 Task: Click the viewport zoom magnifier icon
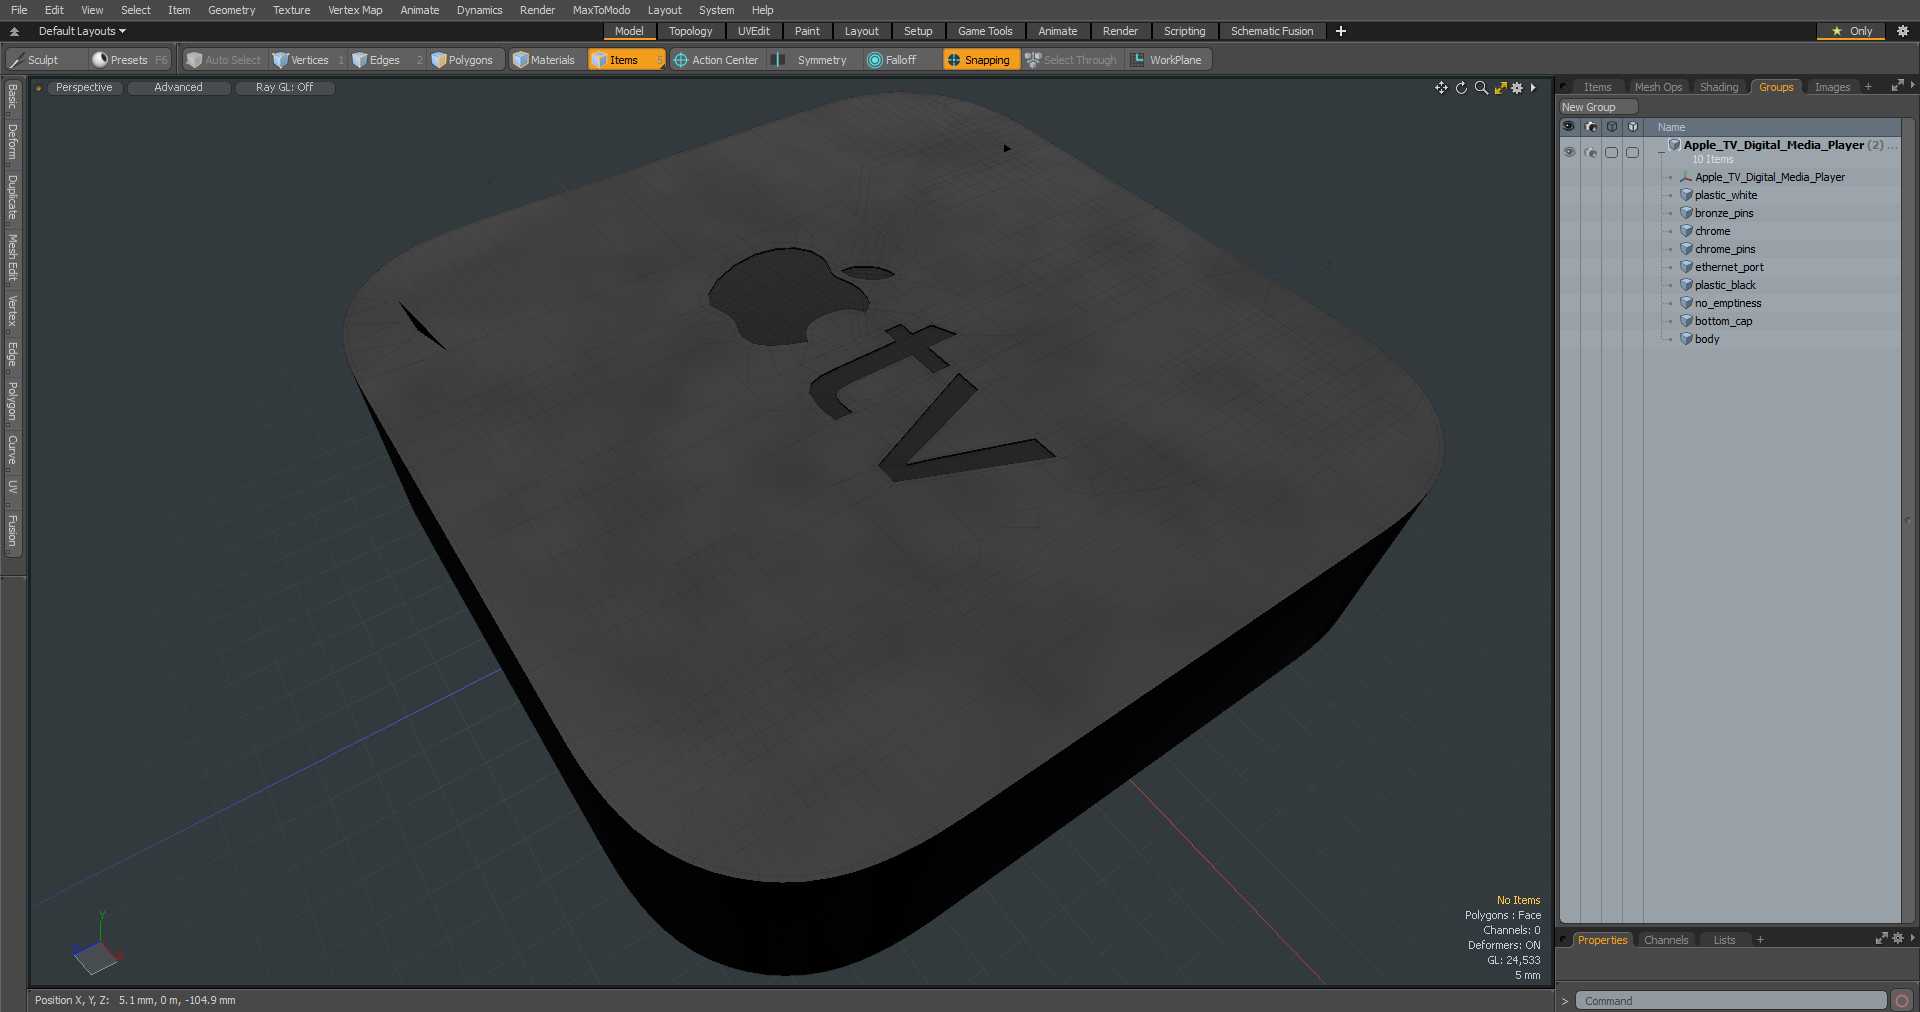point(1481,88)
